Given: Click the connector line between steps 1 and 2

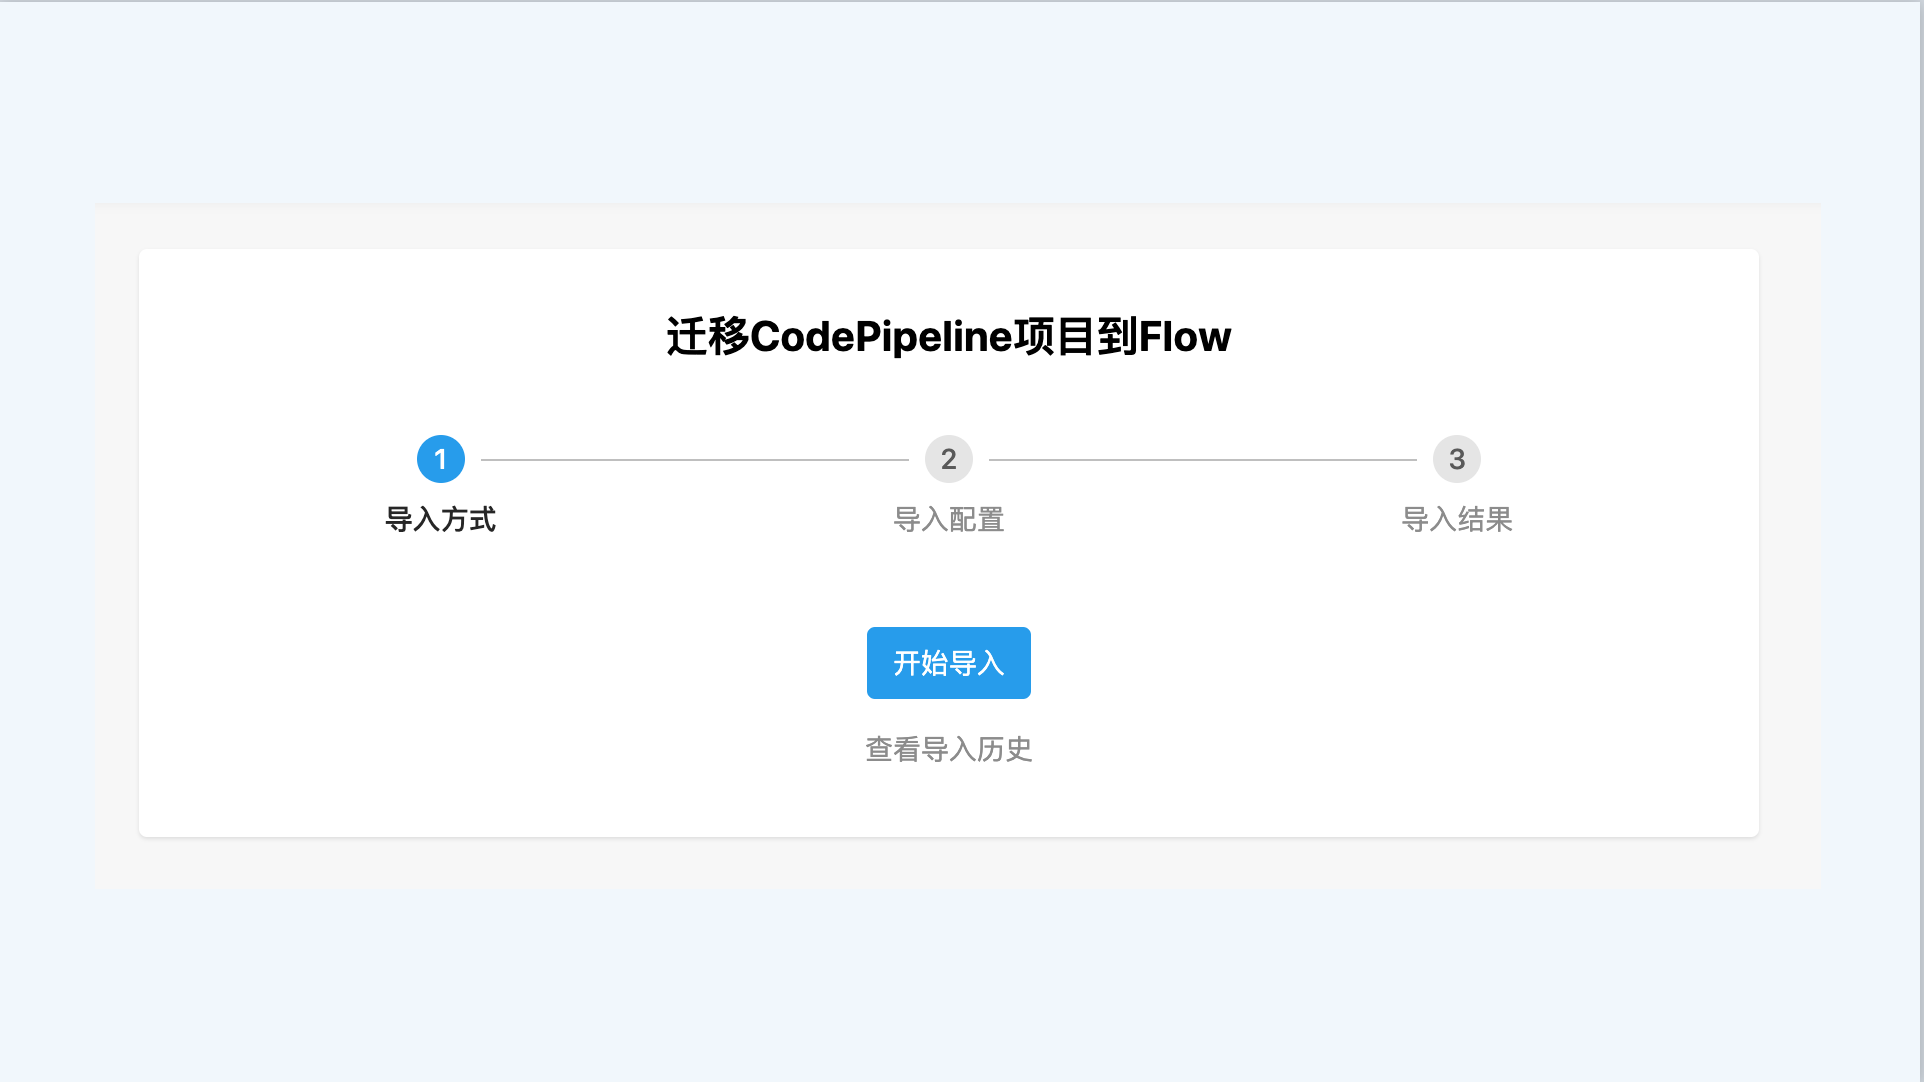Looking at the screenshot, I should 694,460.
